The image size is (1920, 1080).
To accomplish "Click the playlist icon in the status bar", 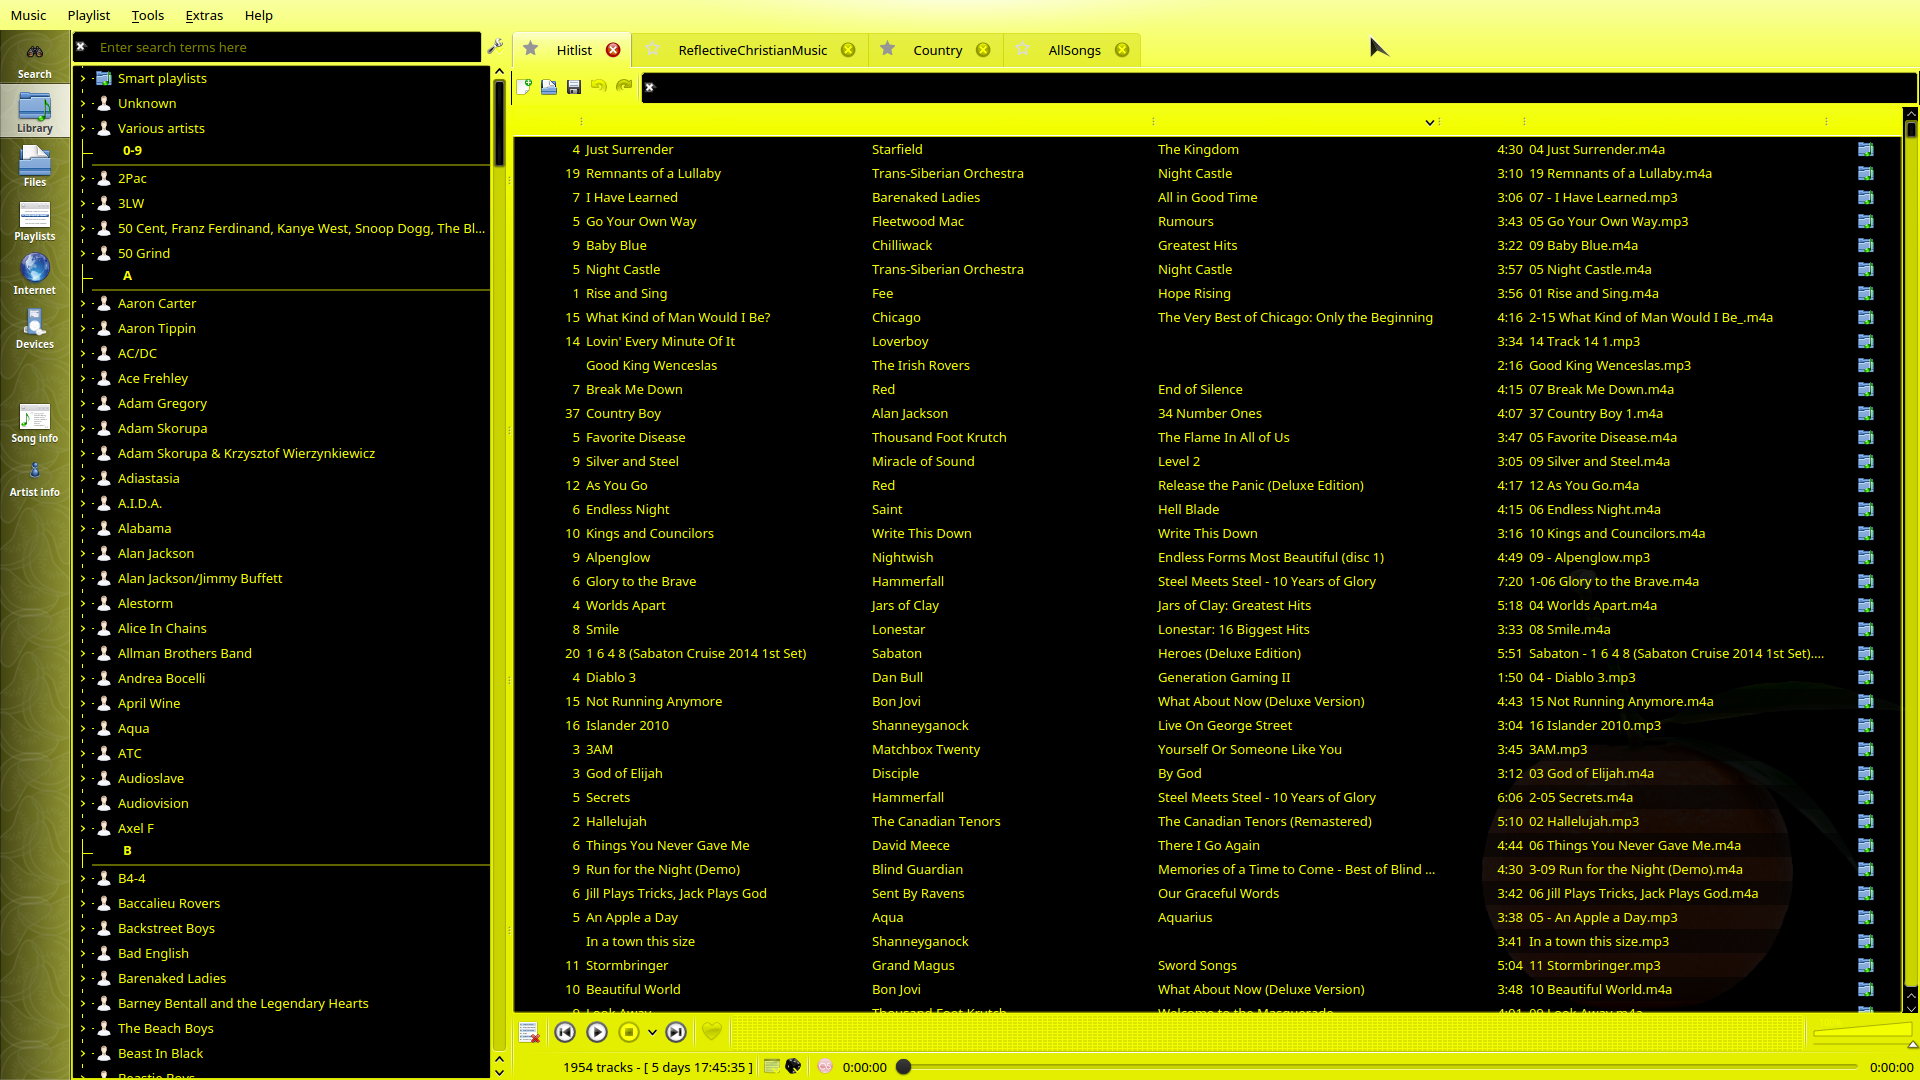I will coord(771,1066).
